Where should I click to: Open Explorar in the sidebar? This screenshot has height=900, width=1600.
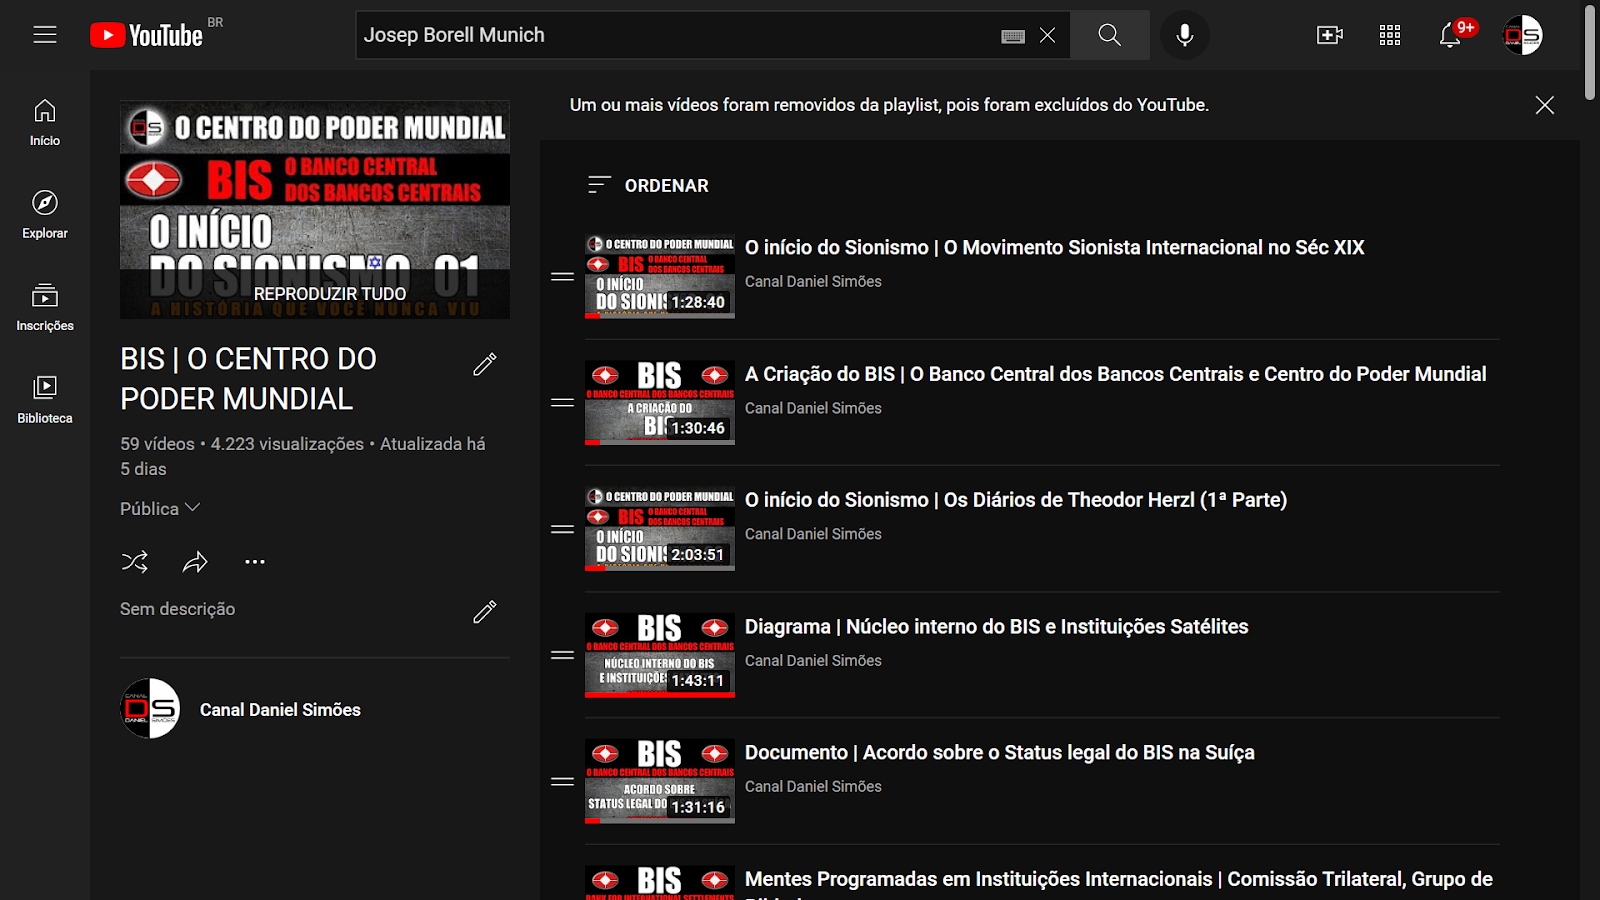click(x=45, y=215)
